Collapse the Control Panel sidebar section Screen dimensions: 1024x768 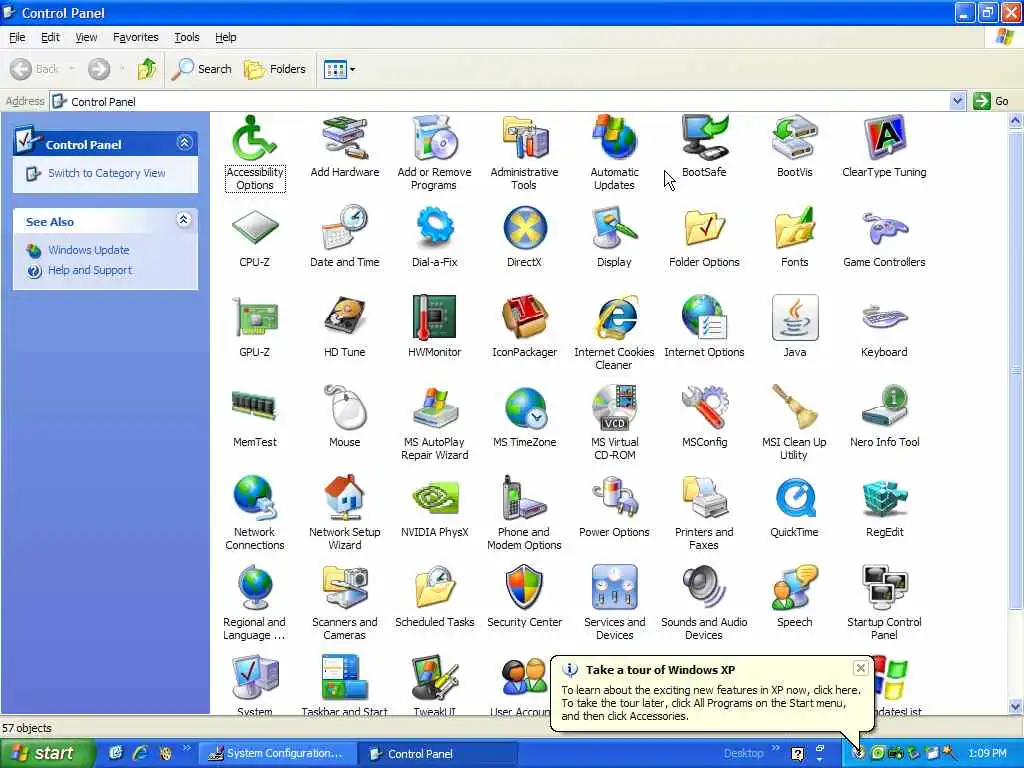184,143
